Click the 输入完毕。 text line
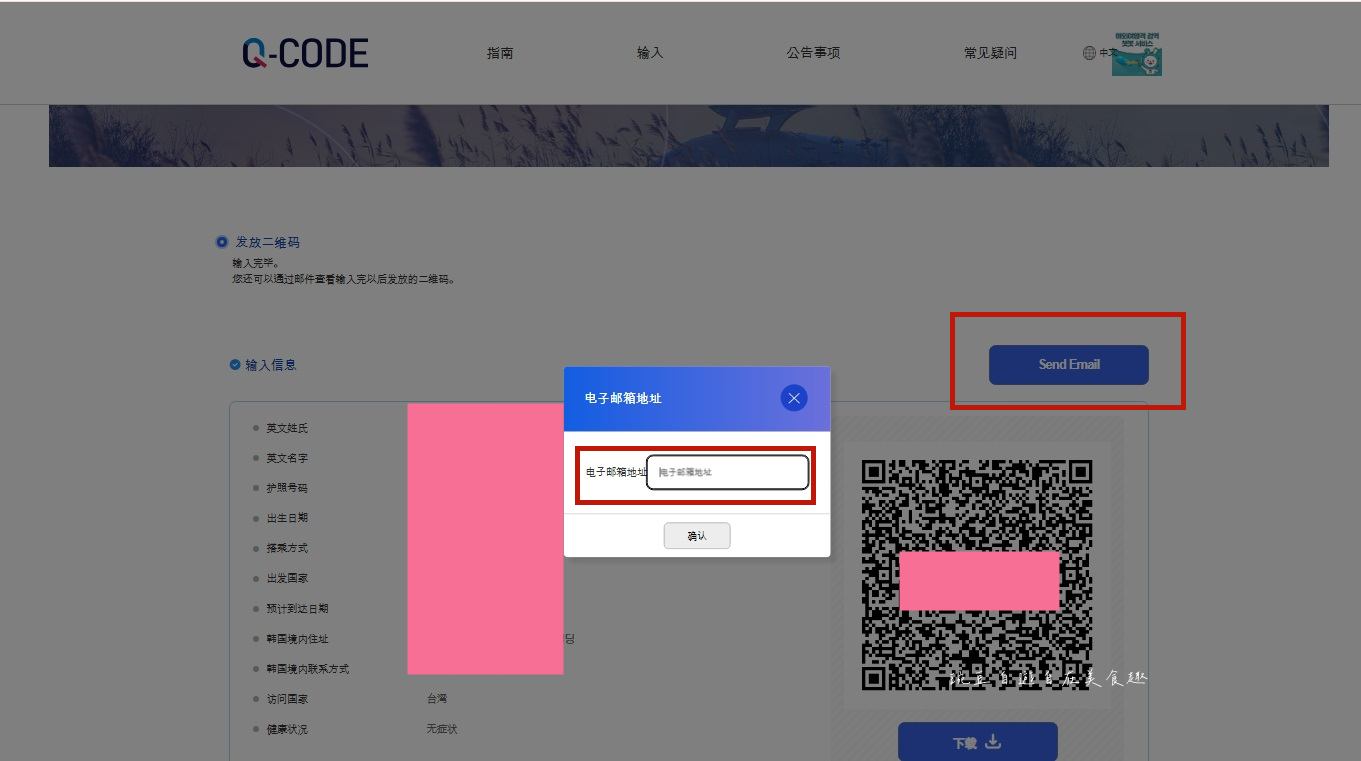This screenshot has height=761, width=1361. pos(255,263)
